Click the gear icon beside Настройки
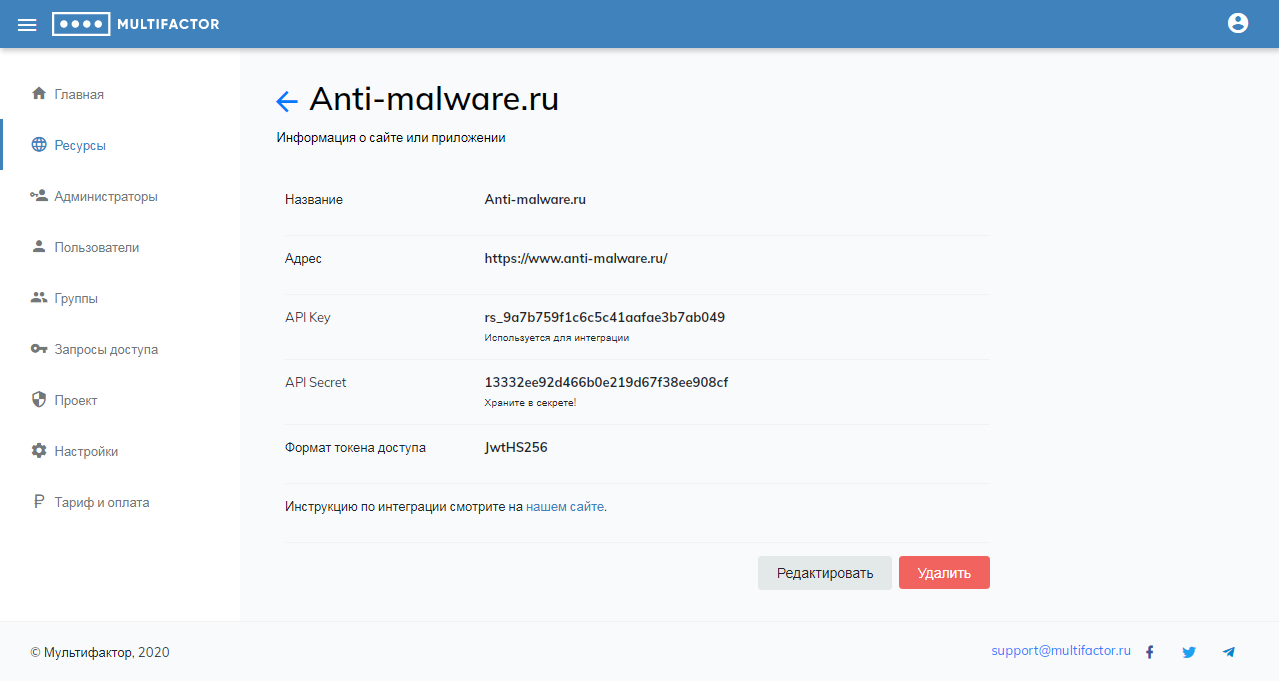Screen dimensions: 1279x681 point(39,451)
